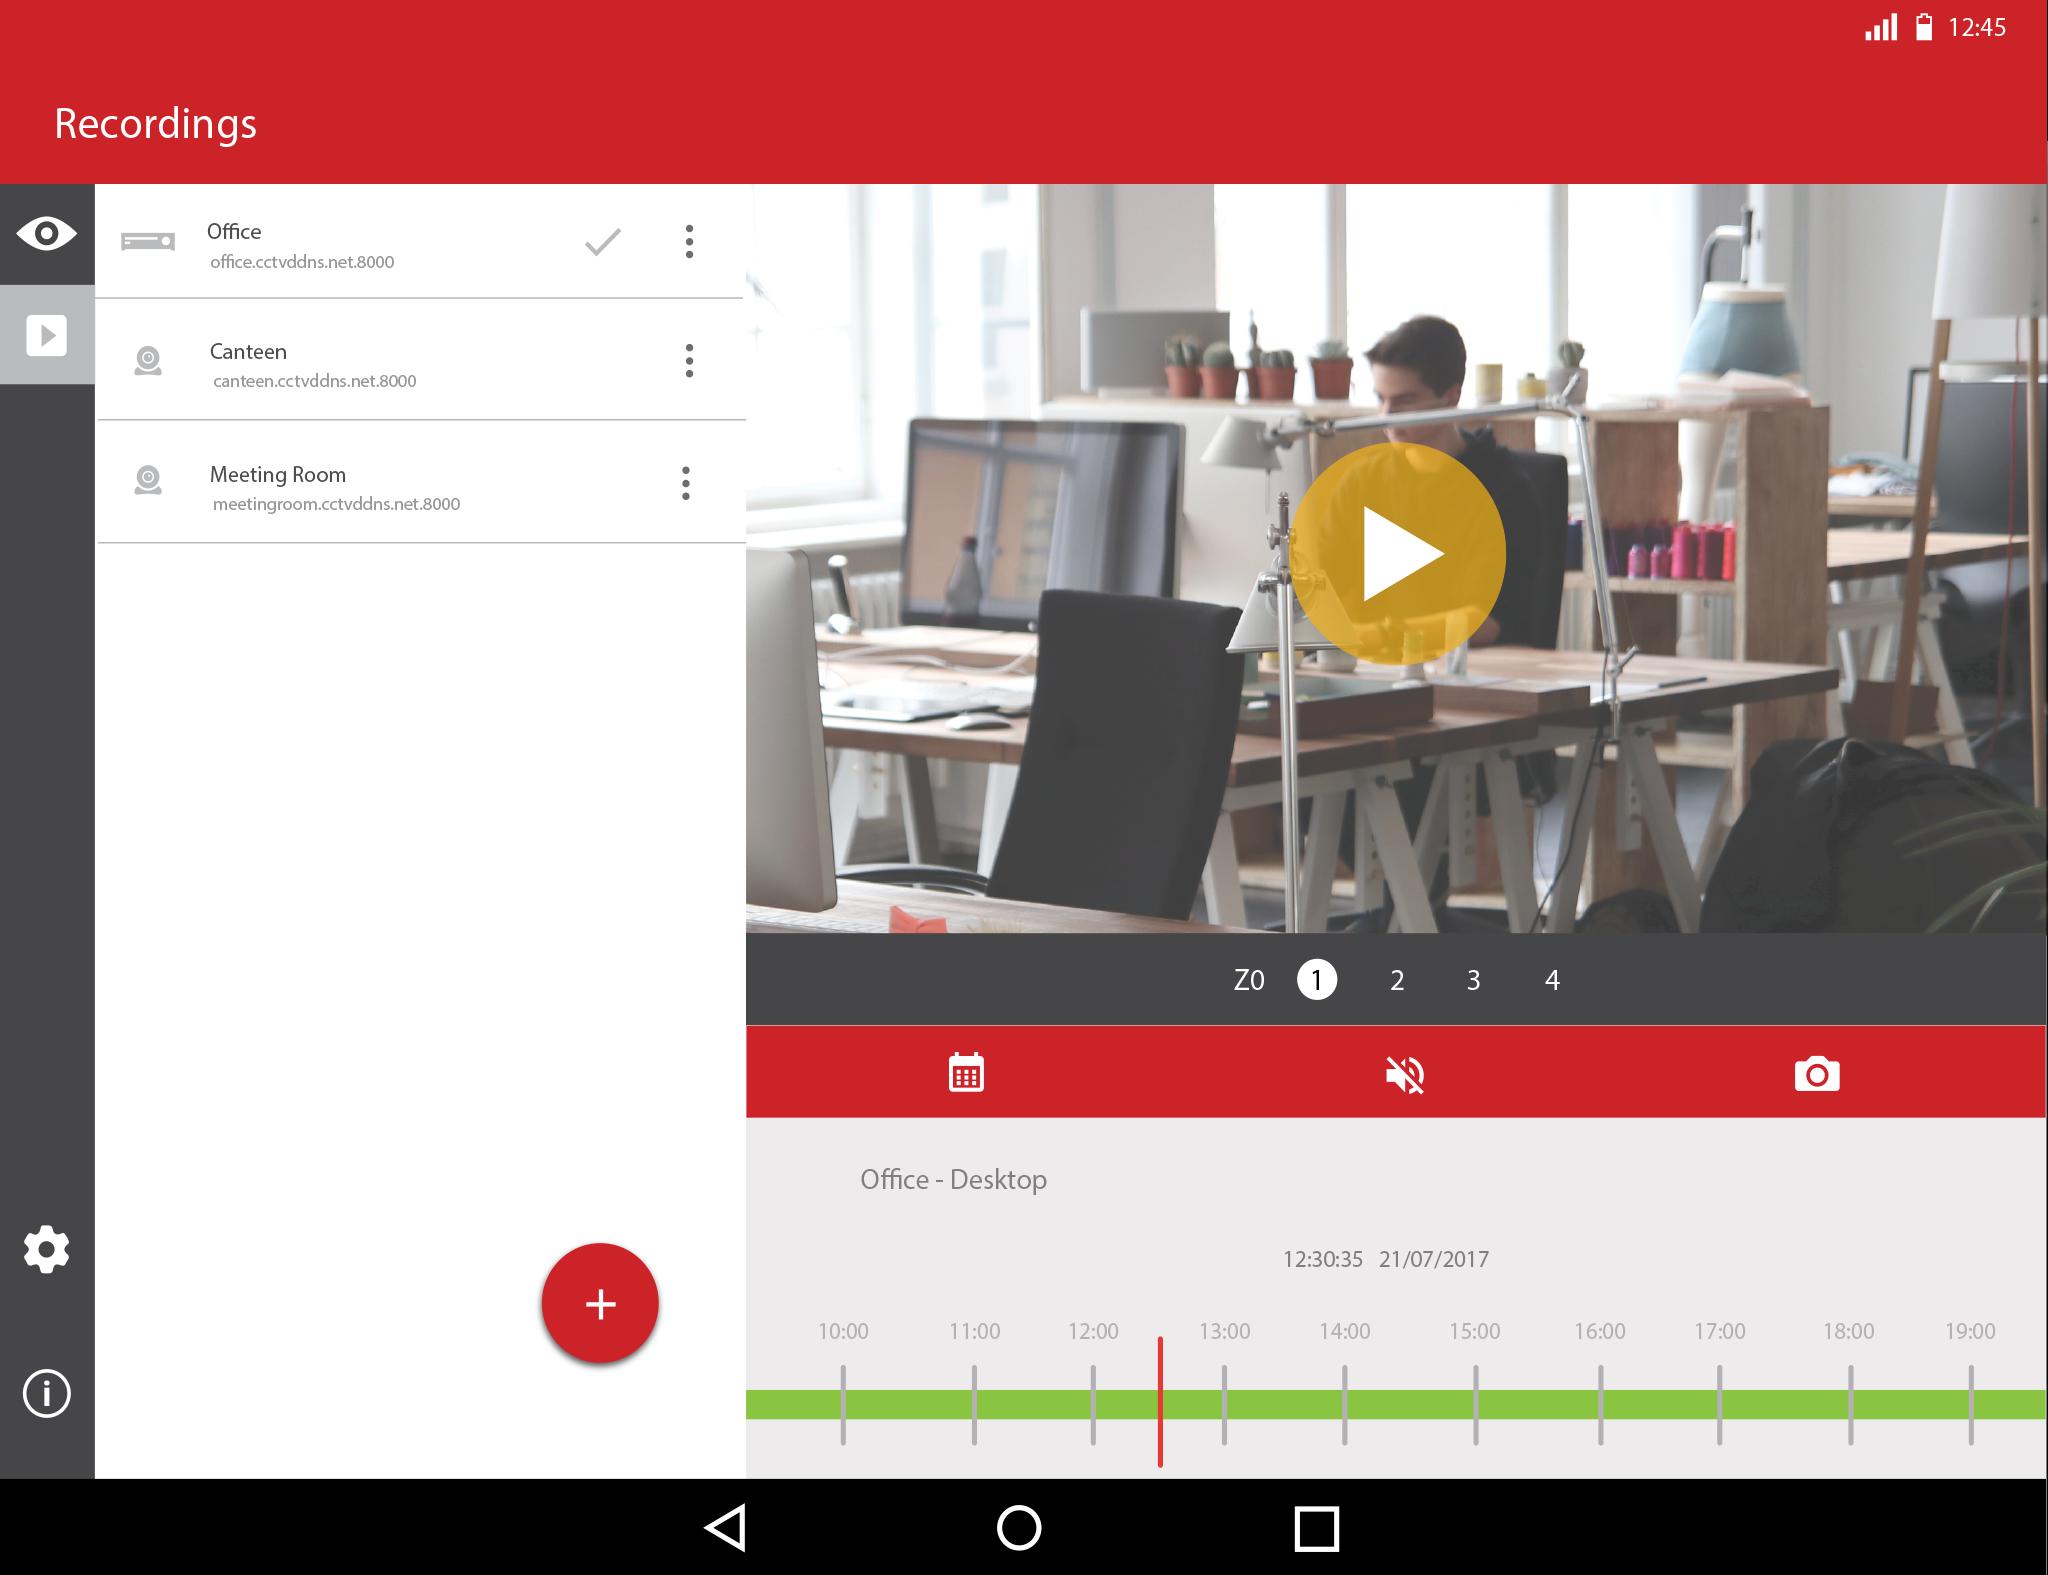Jump to 18:00 on the timeline

tap(1849, 1331)
